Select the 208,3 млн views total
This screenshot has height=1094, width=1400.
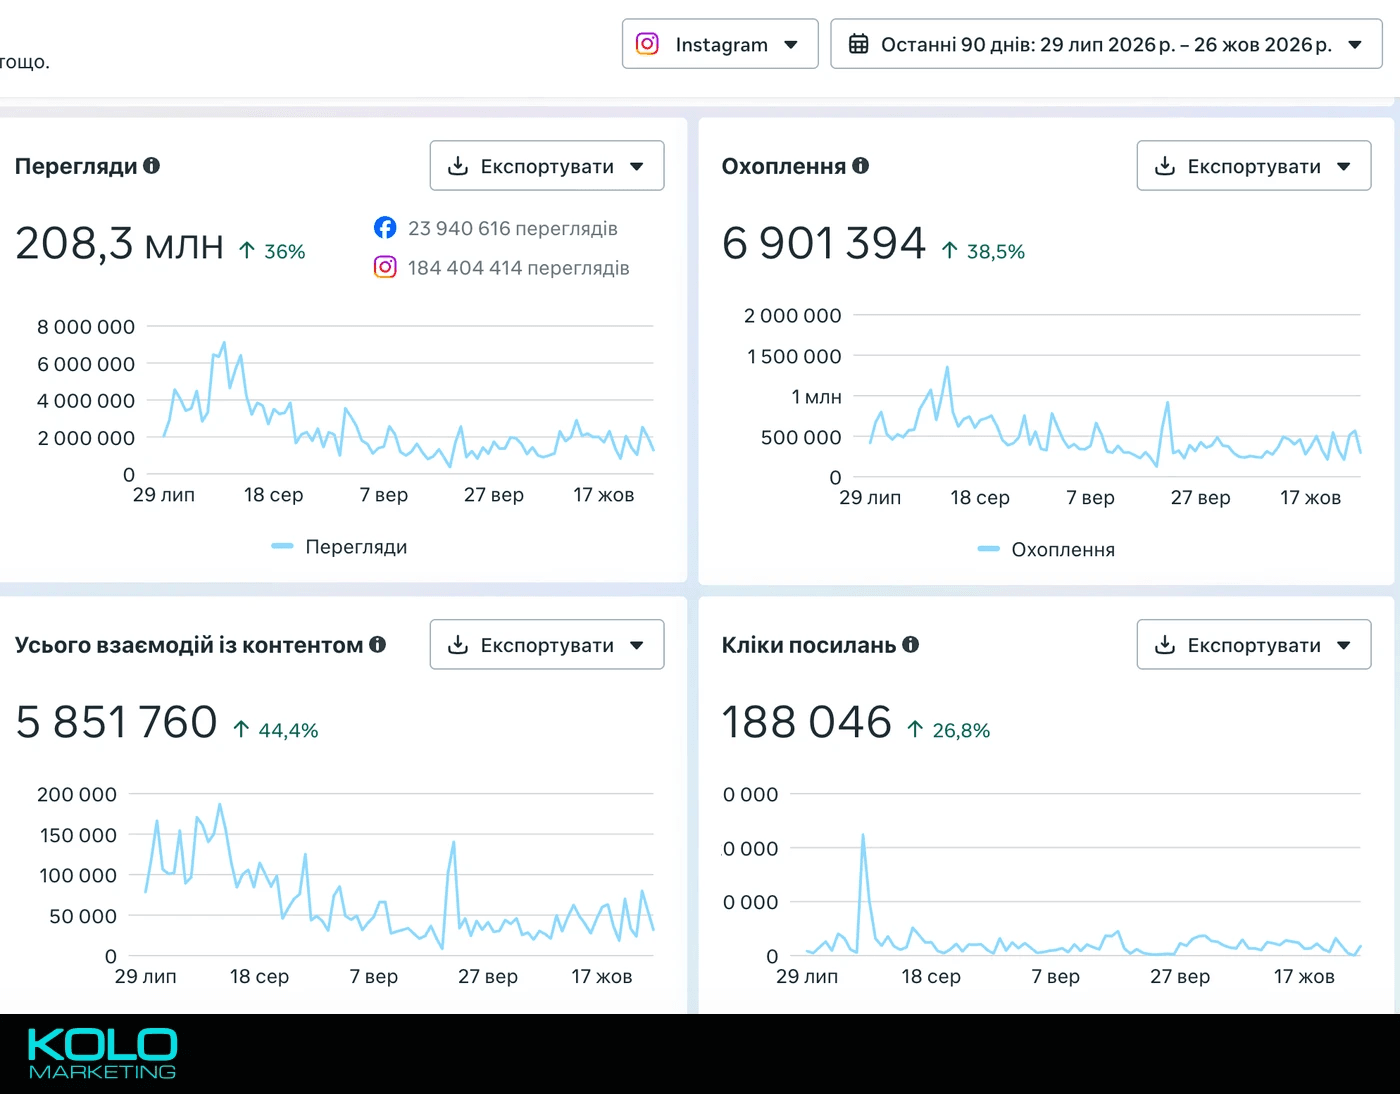[119, 243]
